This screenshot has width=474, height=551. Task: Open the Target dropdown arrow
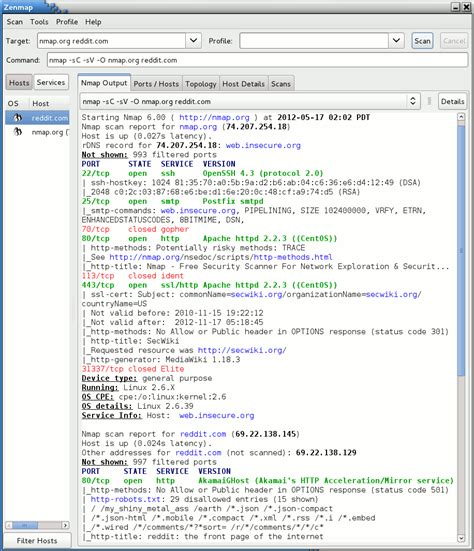(193, 41)
